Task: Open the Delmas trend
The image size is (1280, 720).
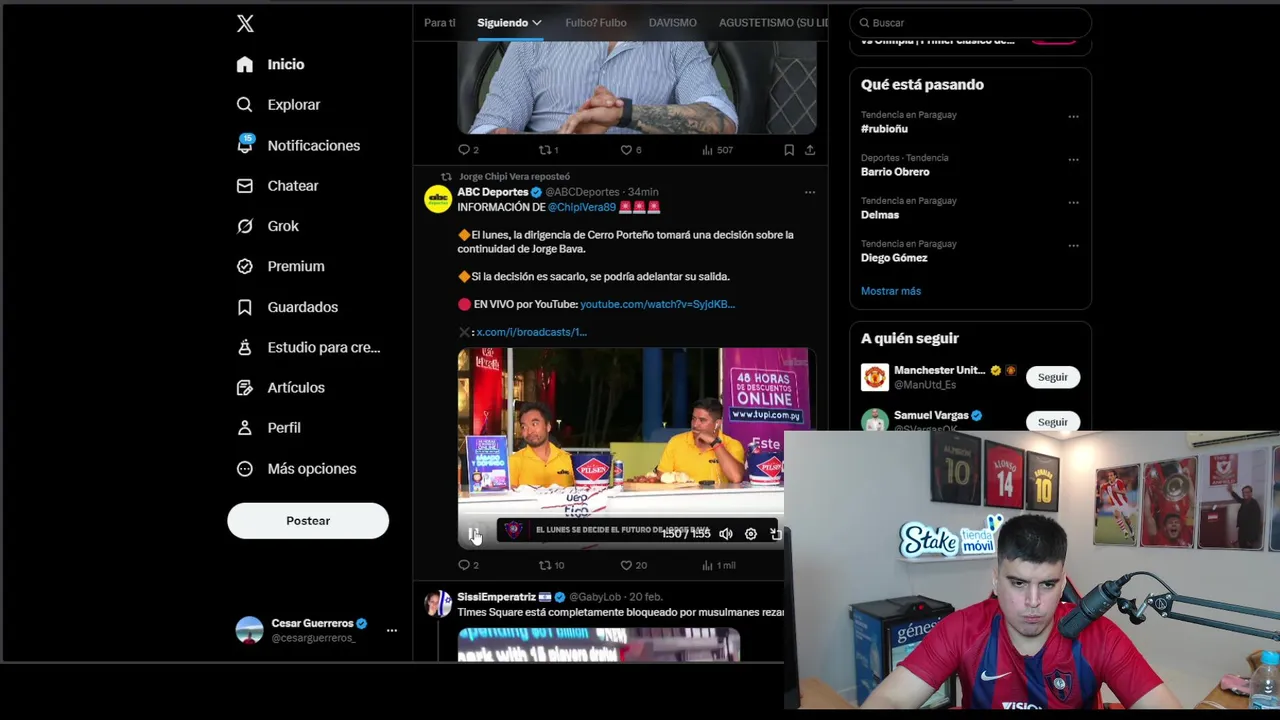Action: (x=880, y=215)
